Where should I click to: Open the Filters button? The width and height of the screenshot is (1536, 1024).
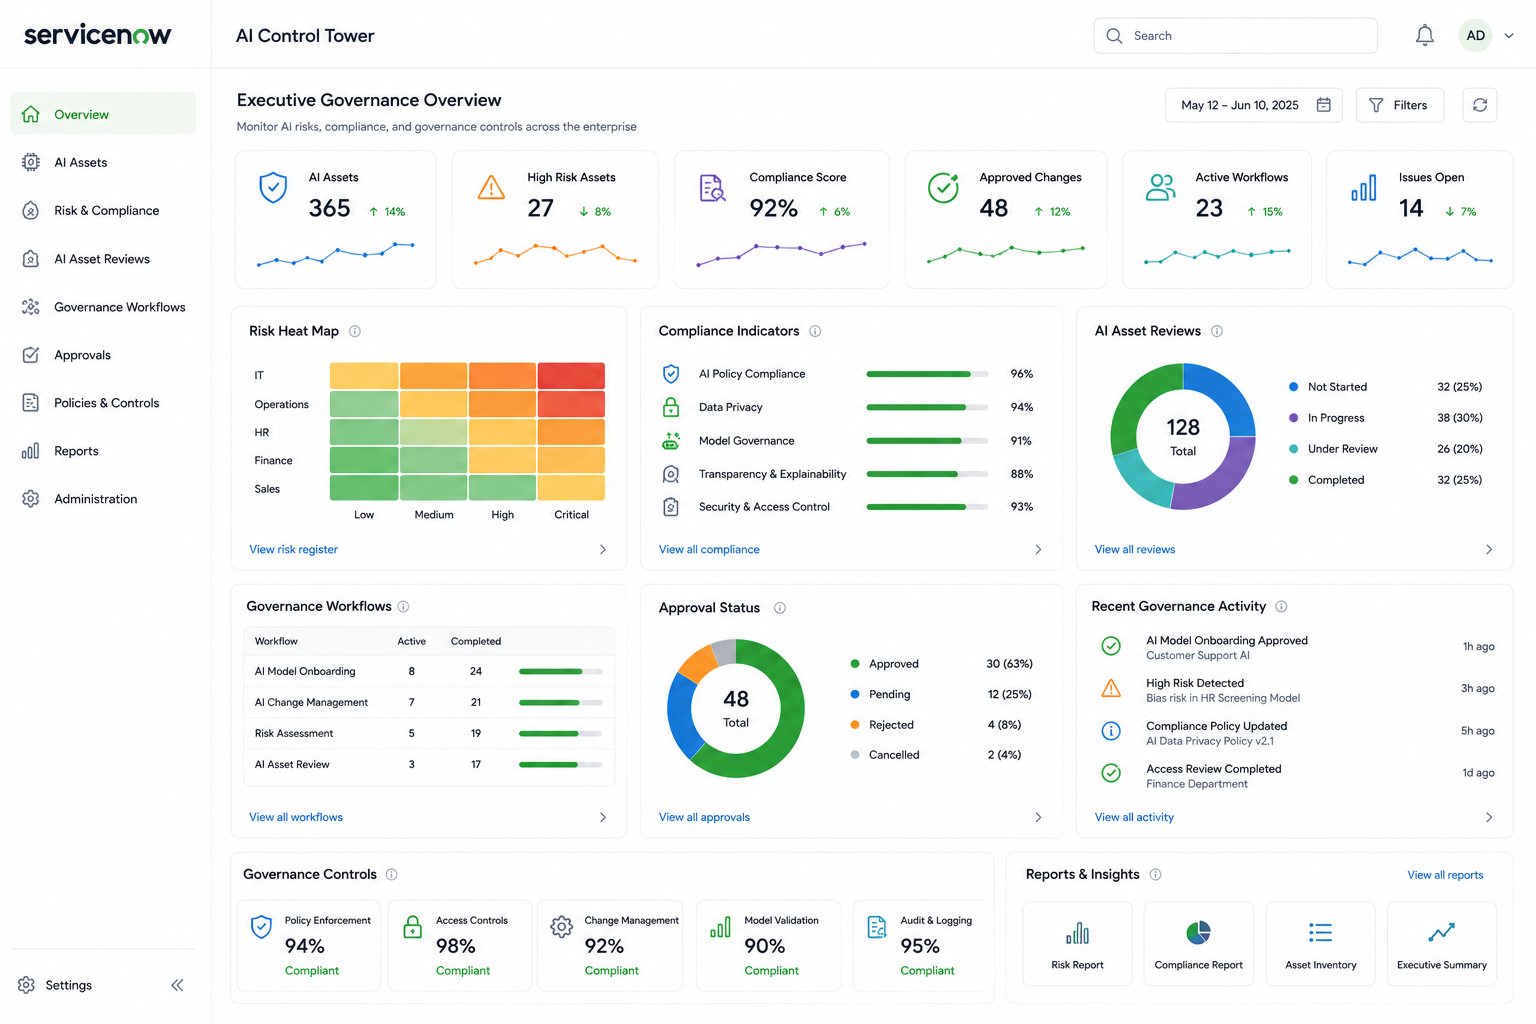[1400, 105]
